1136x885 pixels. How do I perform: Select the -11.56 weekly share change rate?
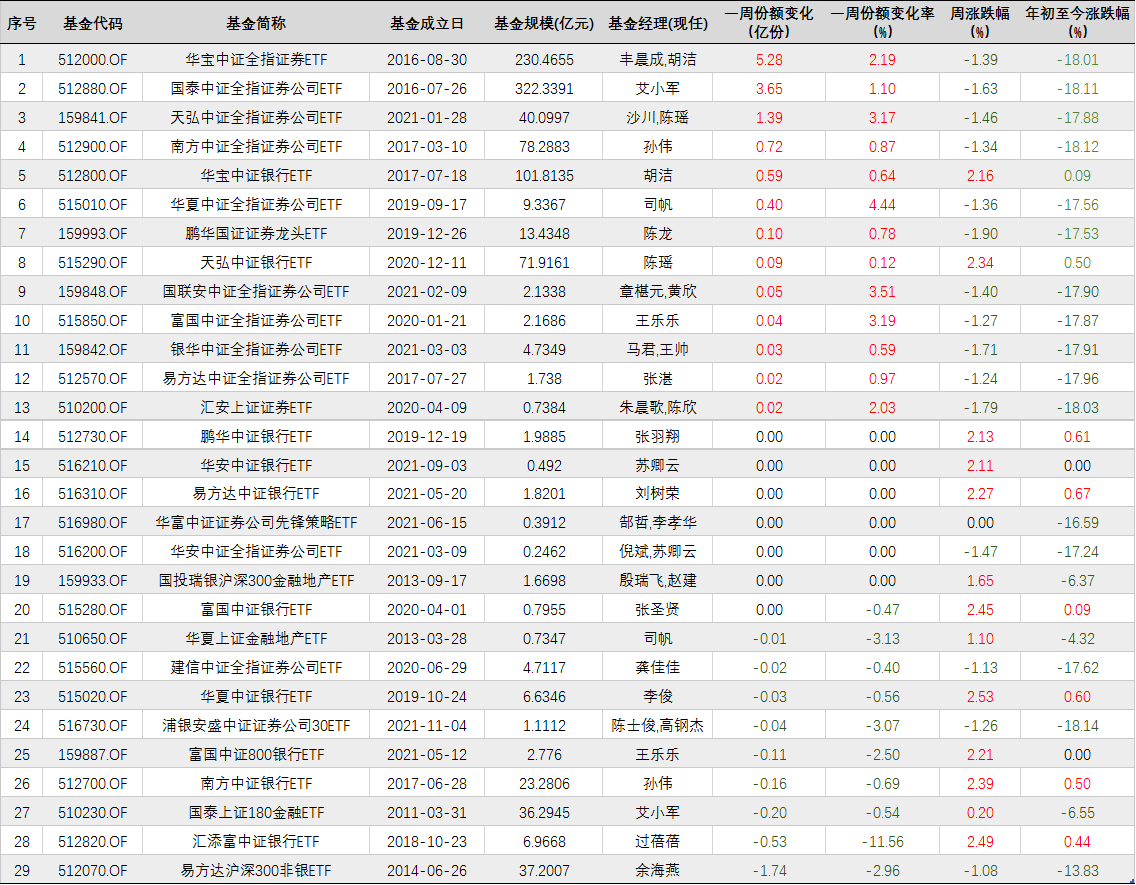882,842
